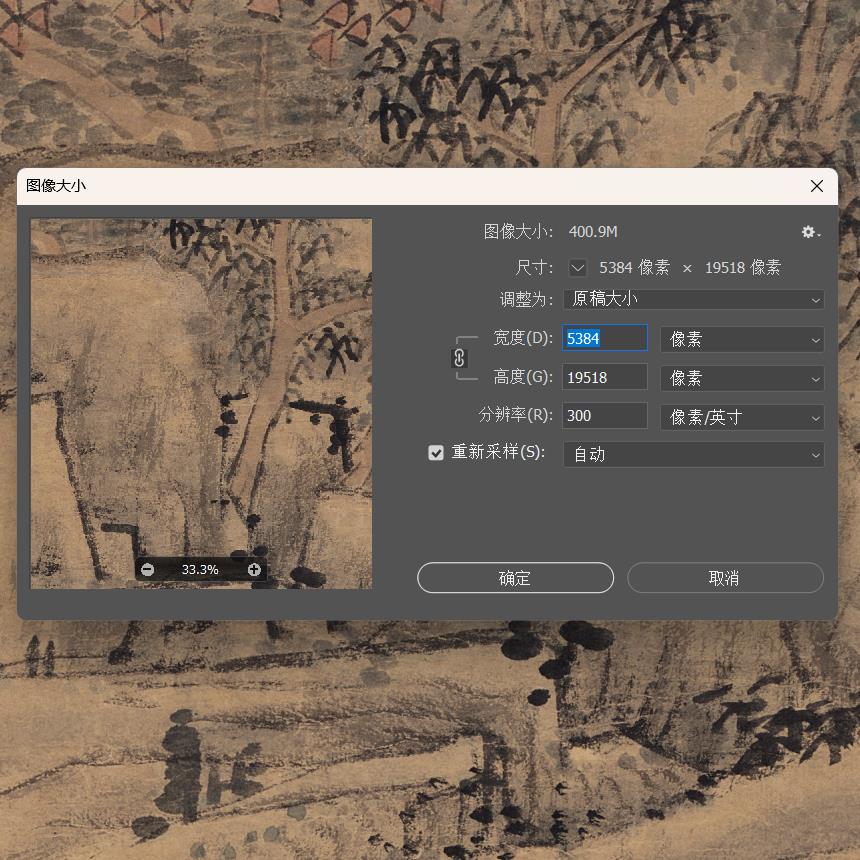Zoom in preview with plus icon
This screenshot has width=860, height=860.
254,570
